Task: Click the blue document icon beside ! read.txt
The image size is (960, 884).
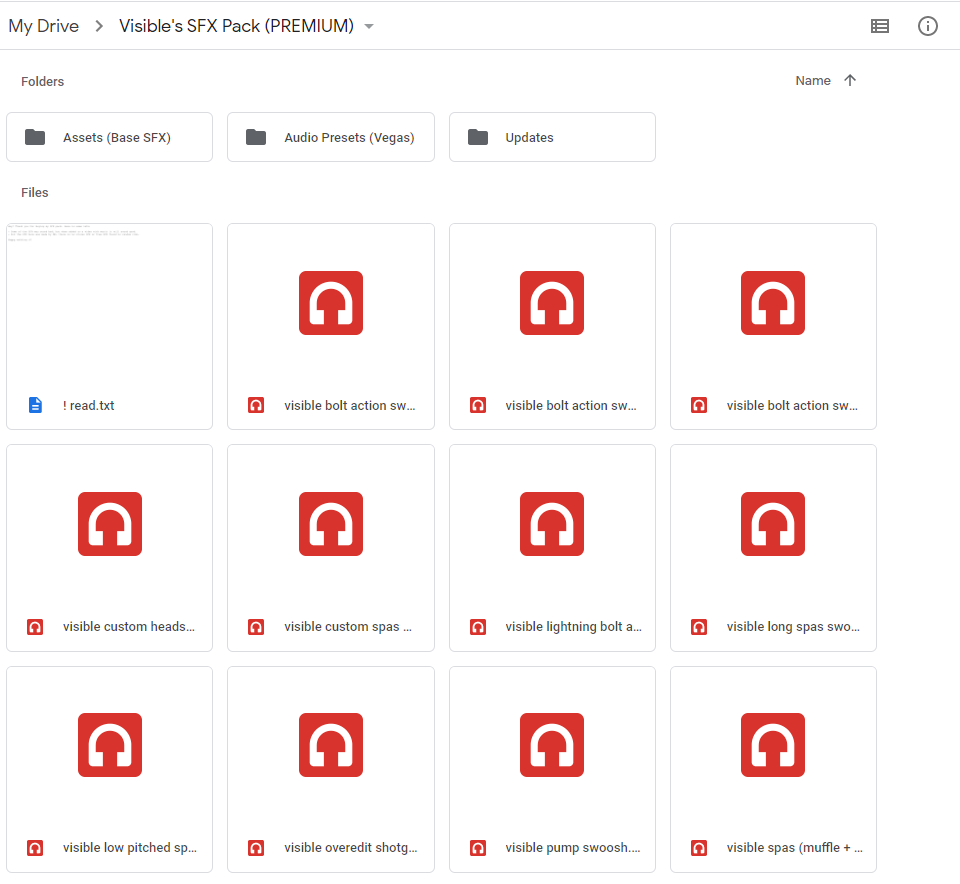Action: (x=36, y=405)
